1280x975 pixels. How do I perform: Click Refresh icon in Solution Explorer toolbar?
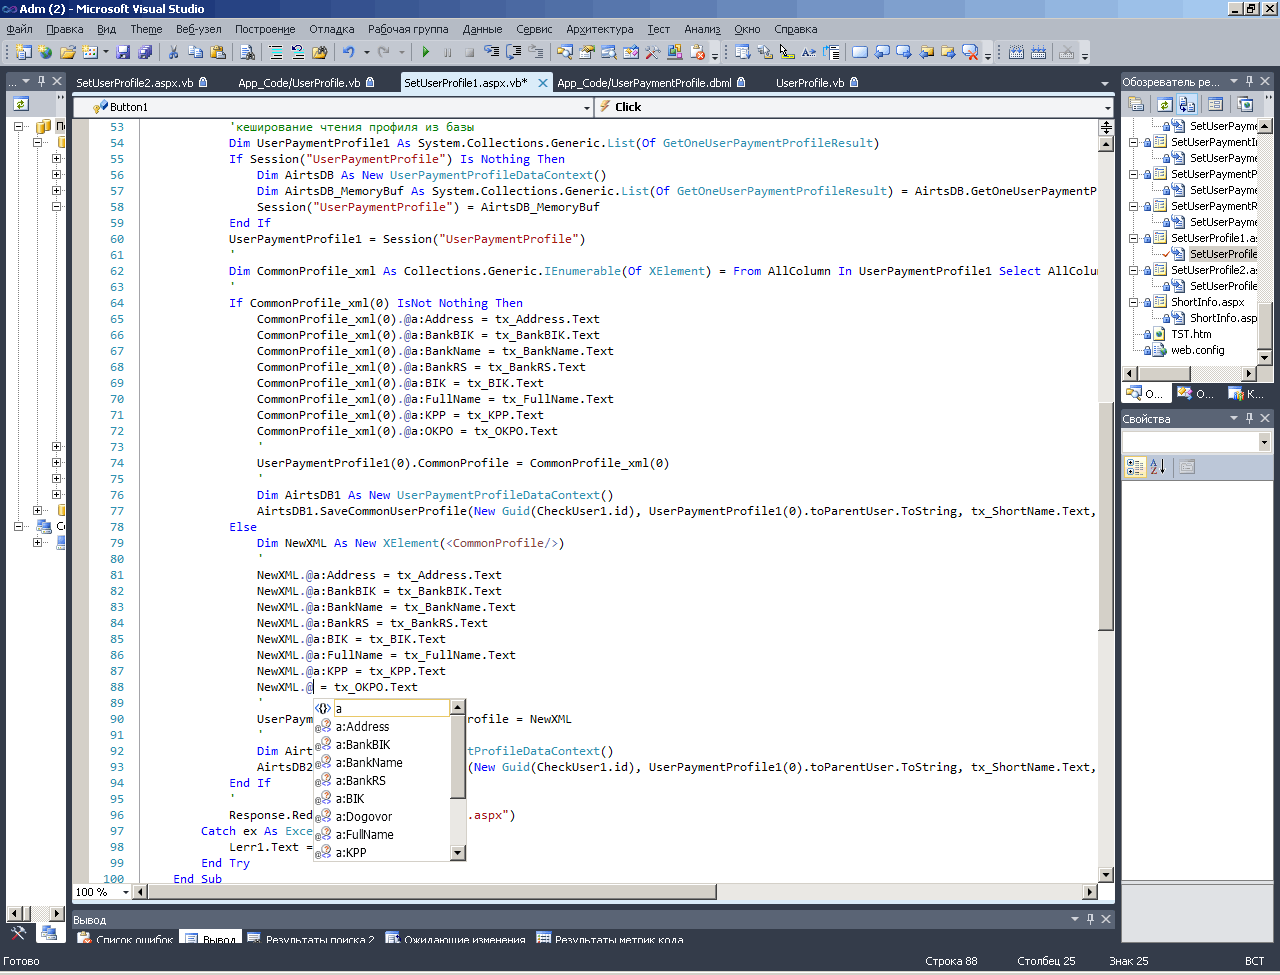click(1164, 104)
